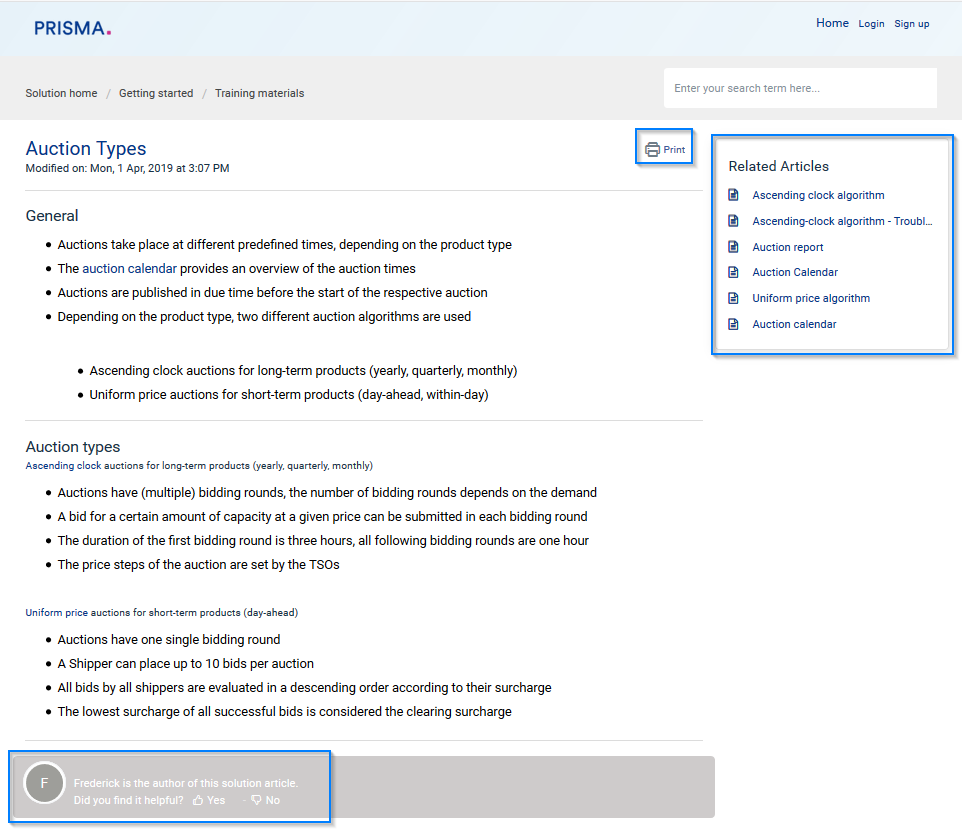Open the Uniform price algorithm article link

point(811,298)
